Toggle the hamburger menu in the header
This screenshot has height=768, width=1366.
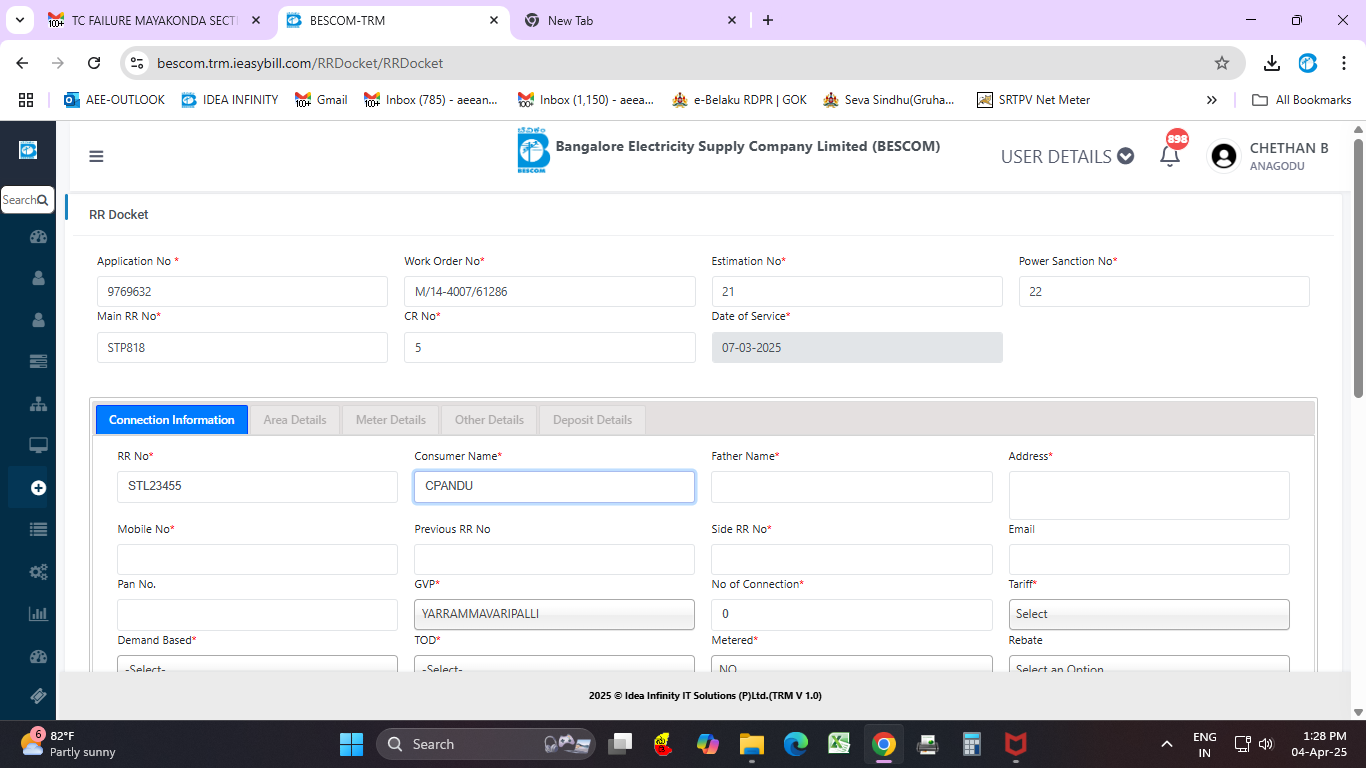click(x=96, y=156)
